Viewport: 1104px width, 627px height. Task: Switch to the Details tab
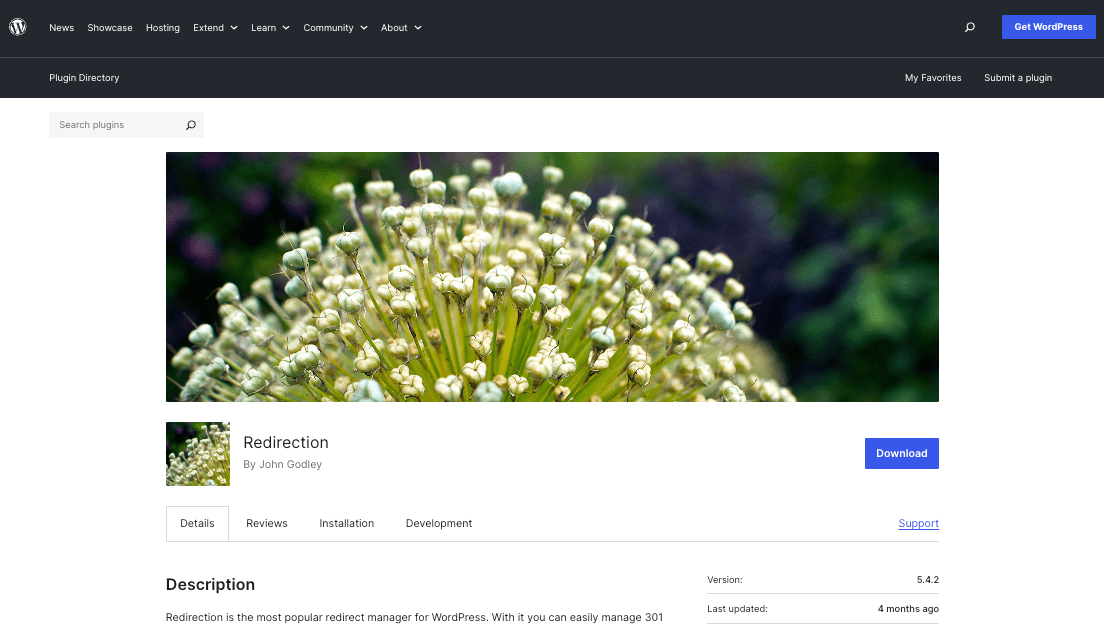point(197,524)
